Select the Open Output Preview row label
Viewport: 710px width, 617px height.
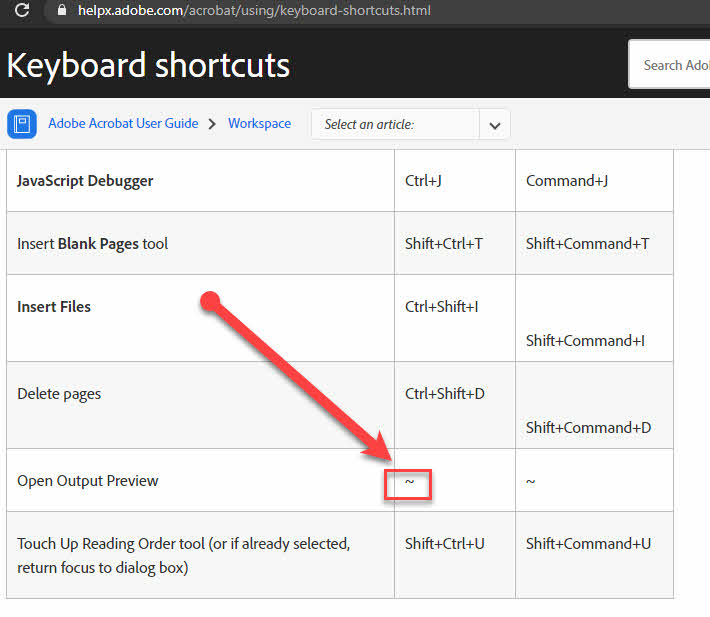pyautogui.click(x=88, y=481)
